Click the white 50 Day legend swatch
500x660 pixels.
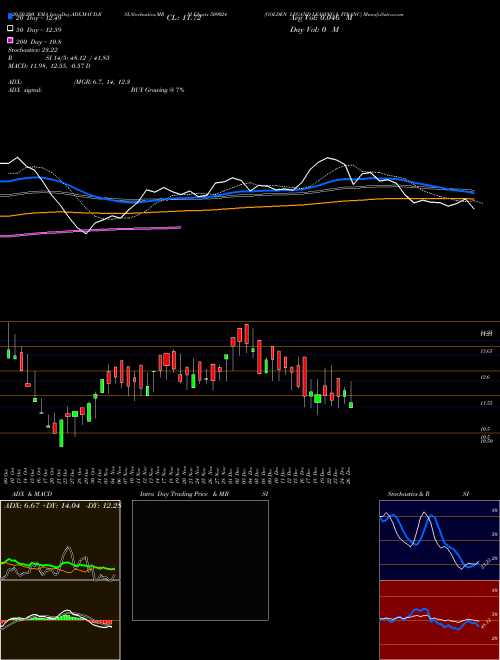10,29
